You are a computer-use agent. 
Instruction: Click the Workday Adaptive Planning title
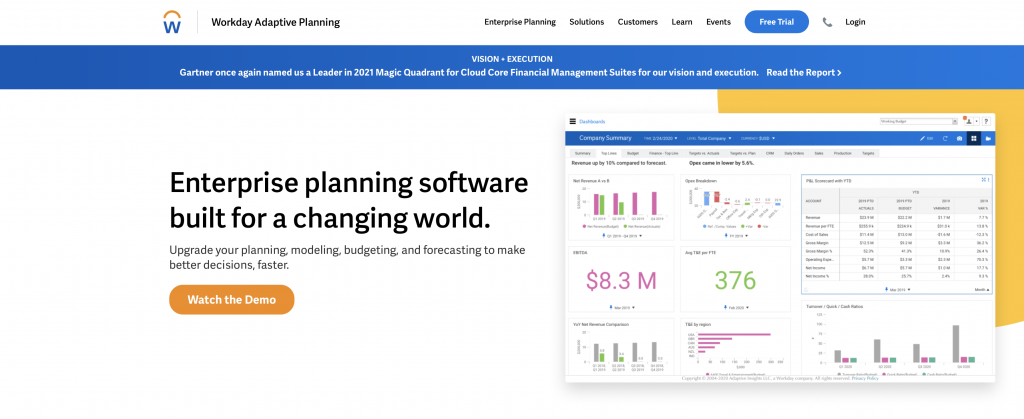(276, 22)
